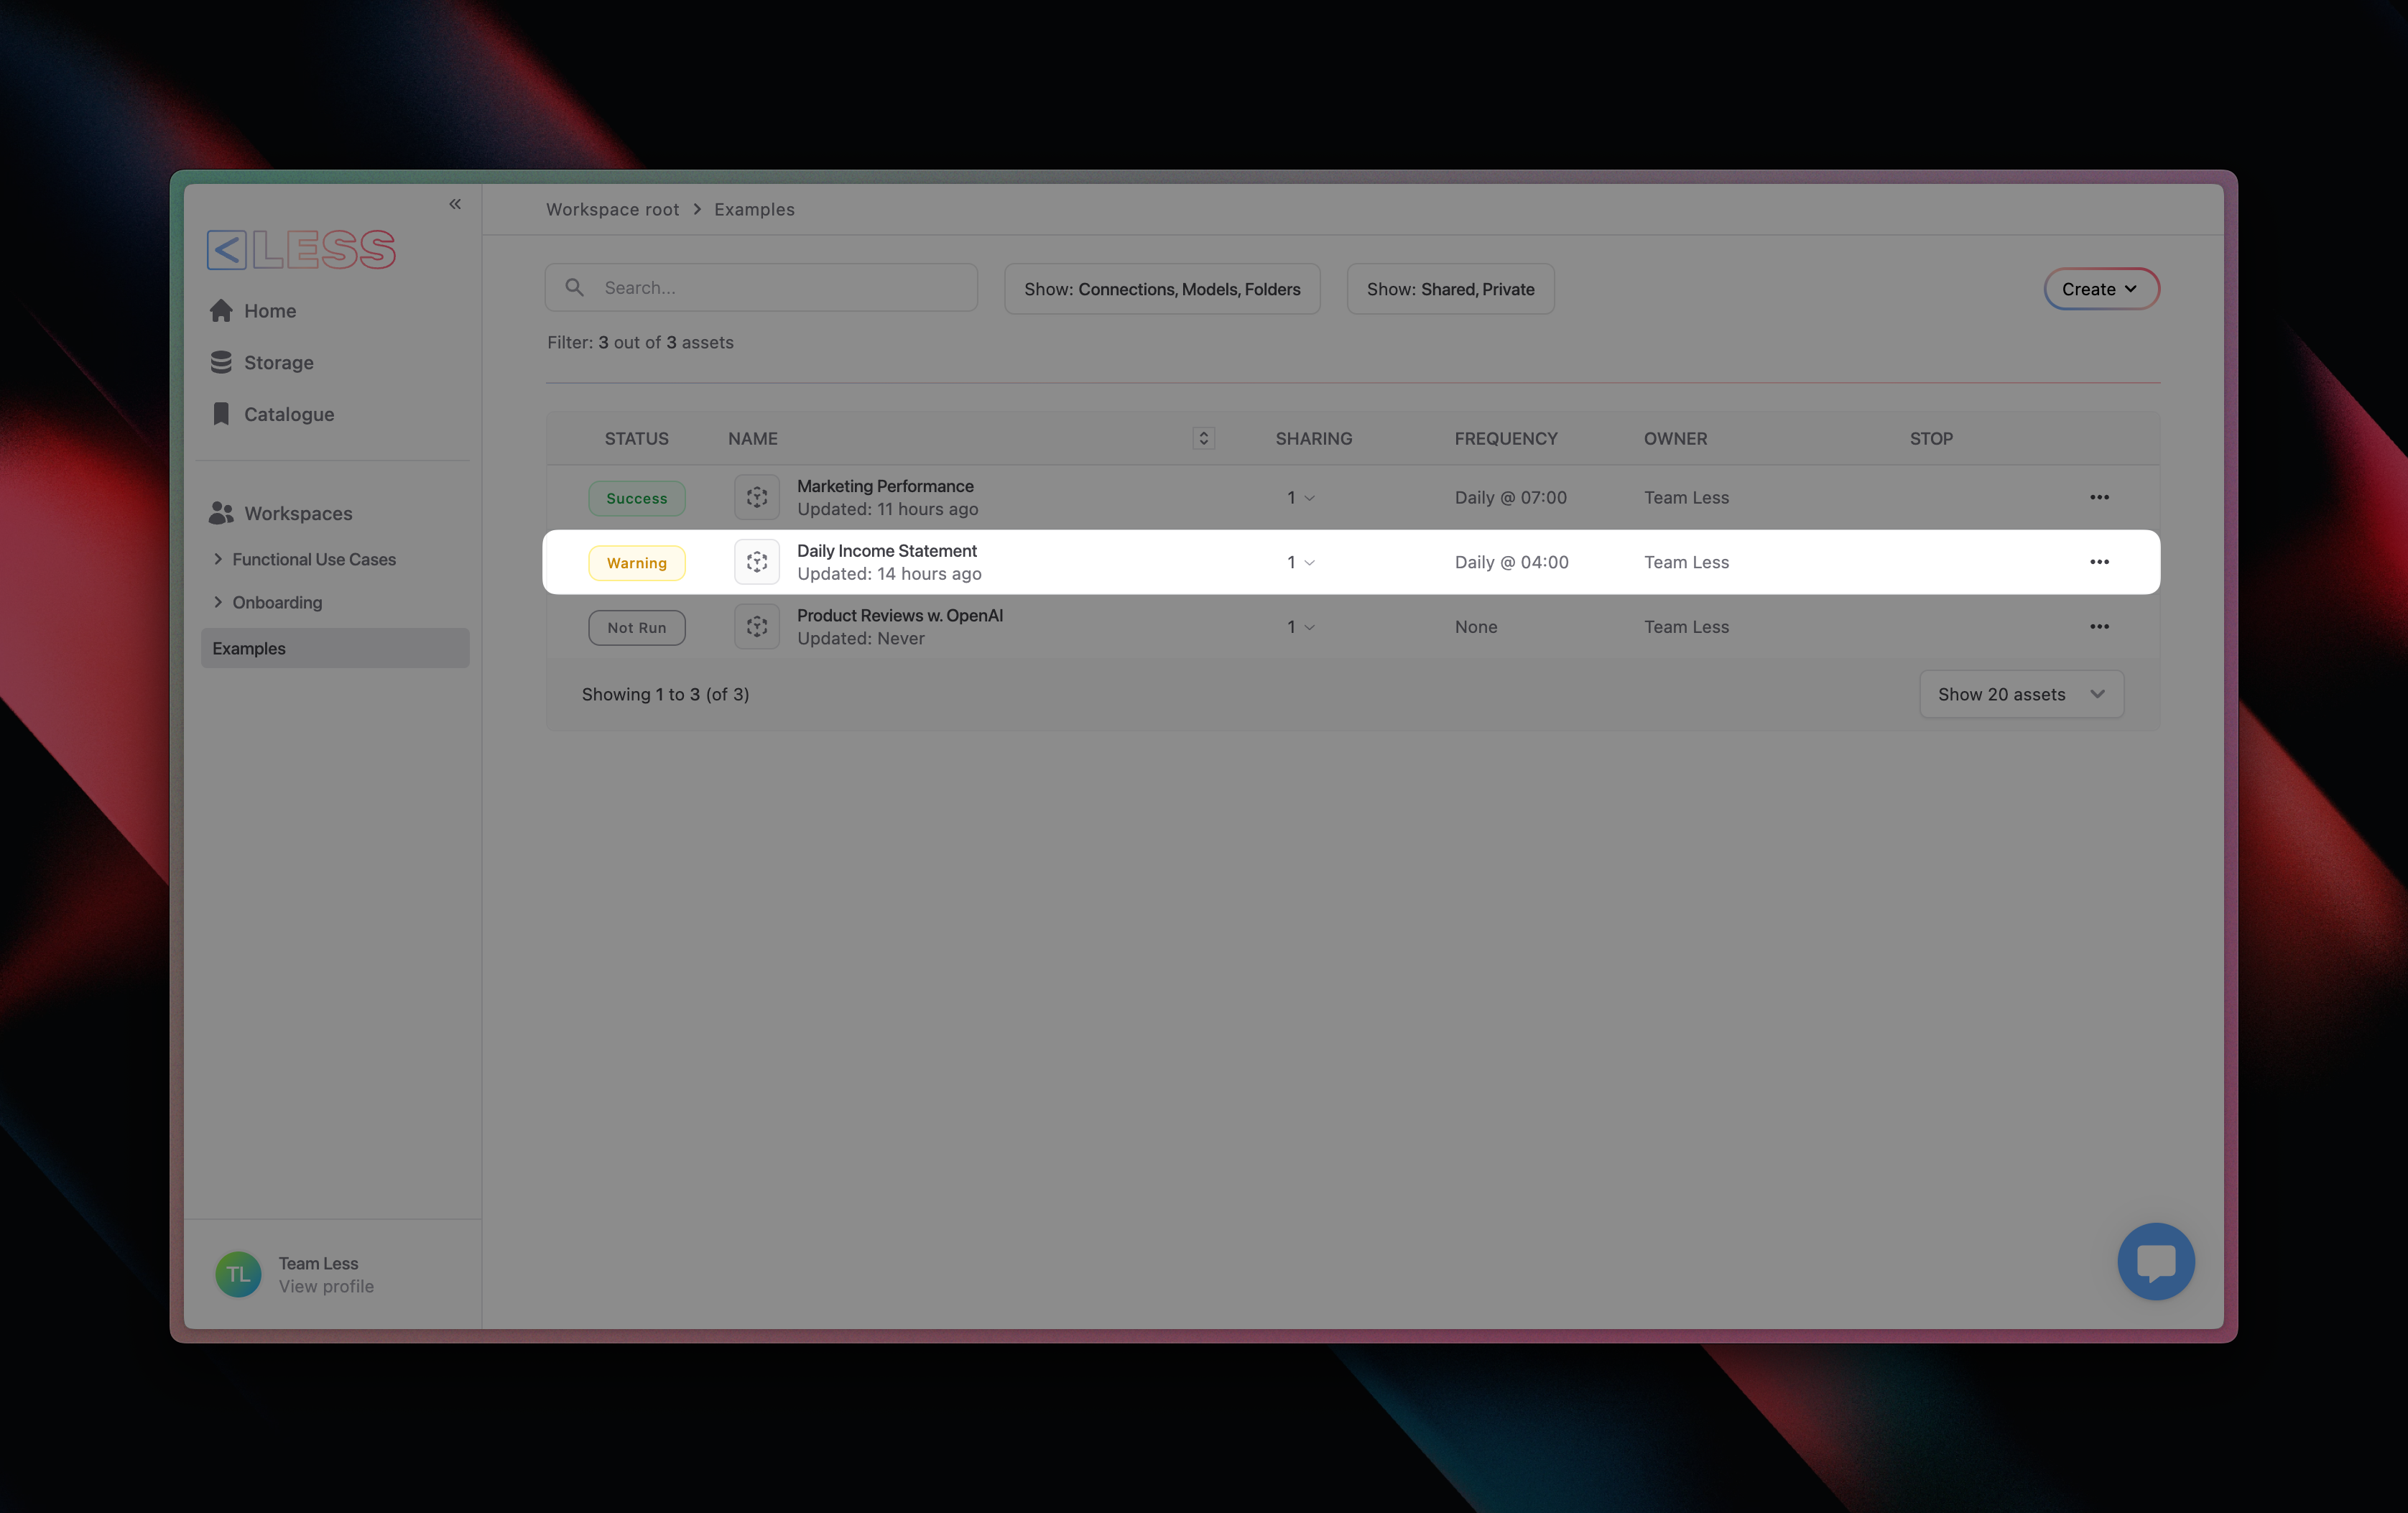The width and height of the screenshot is (2408, 1513).
Task: Click the Home icon in sidebar
Action: pos(222,311)
